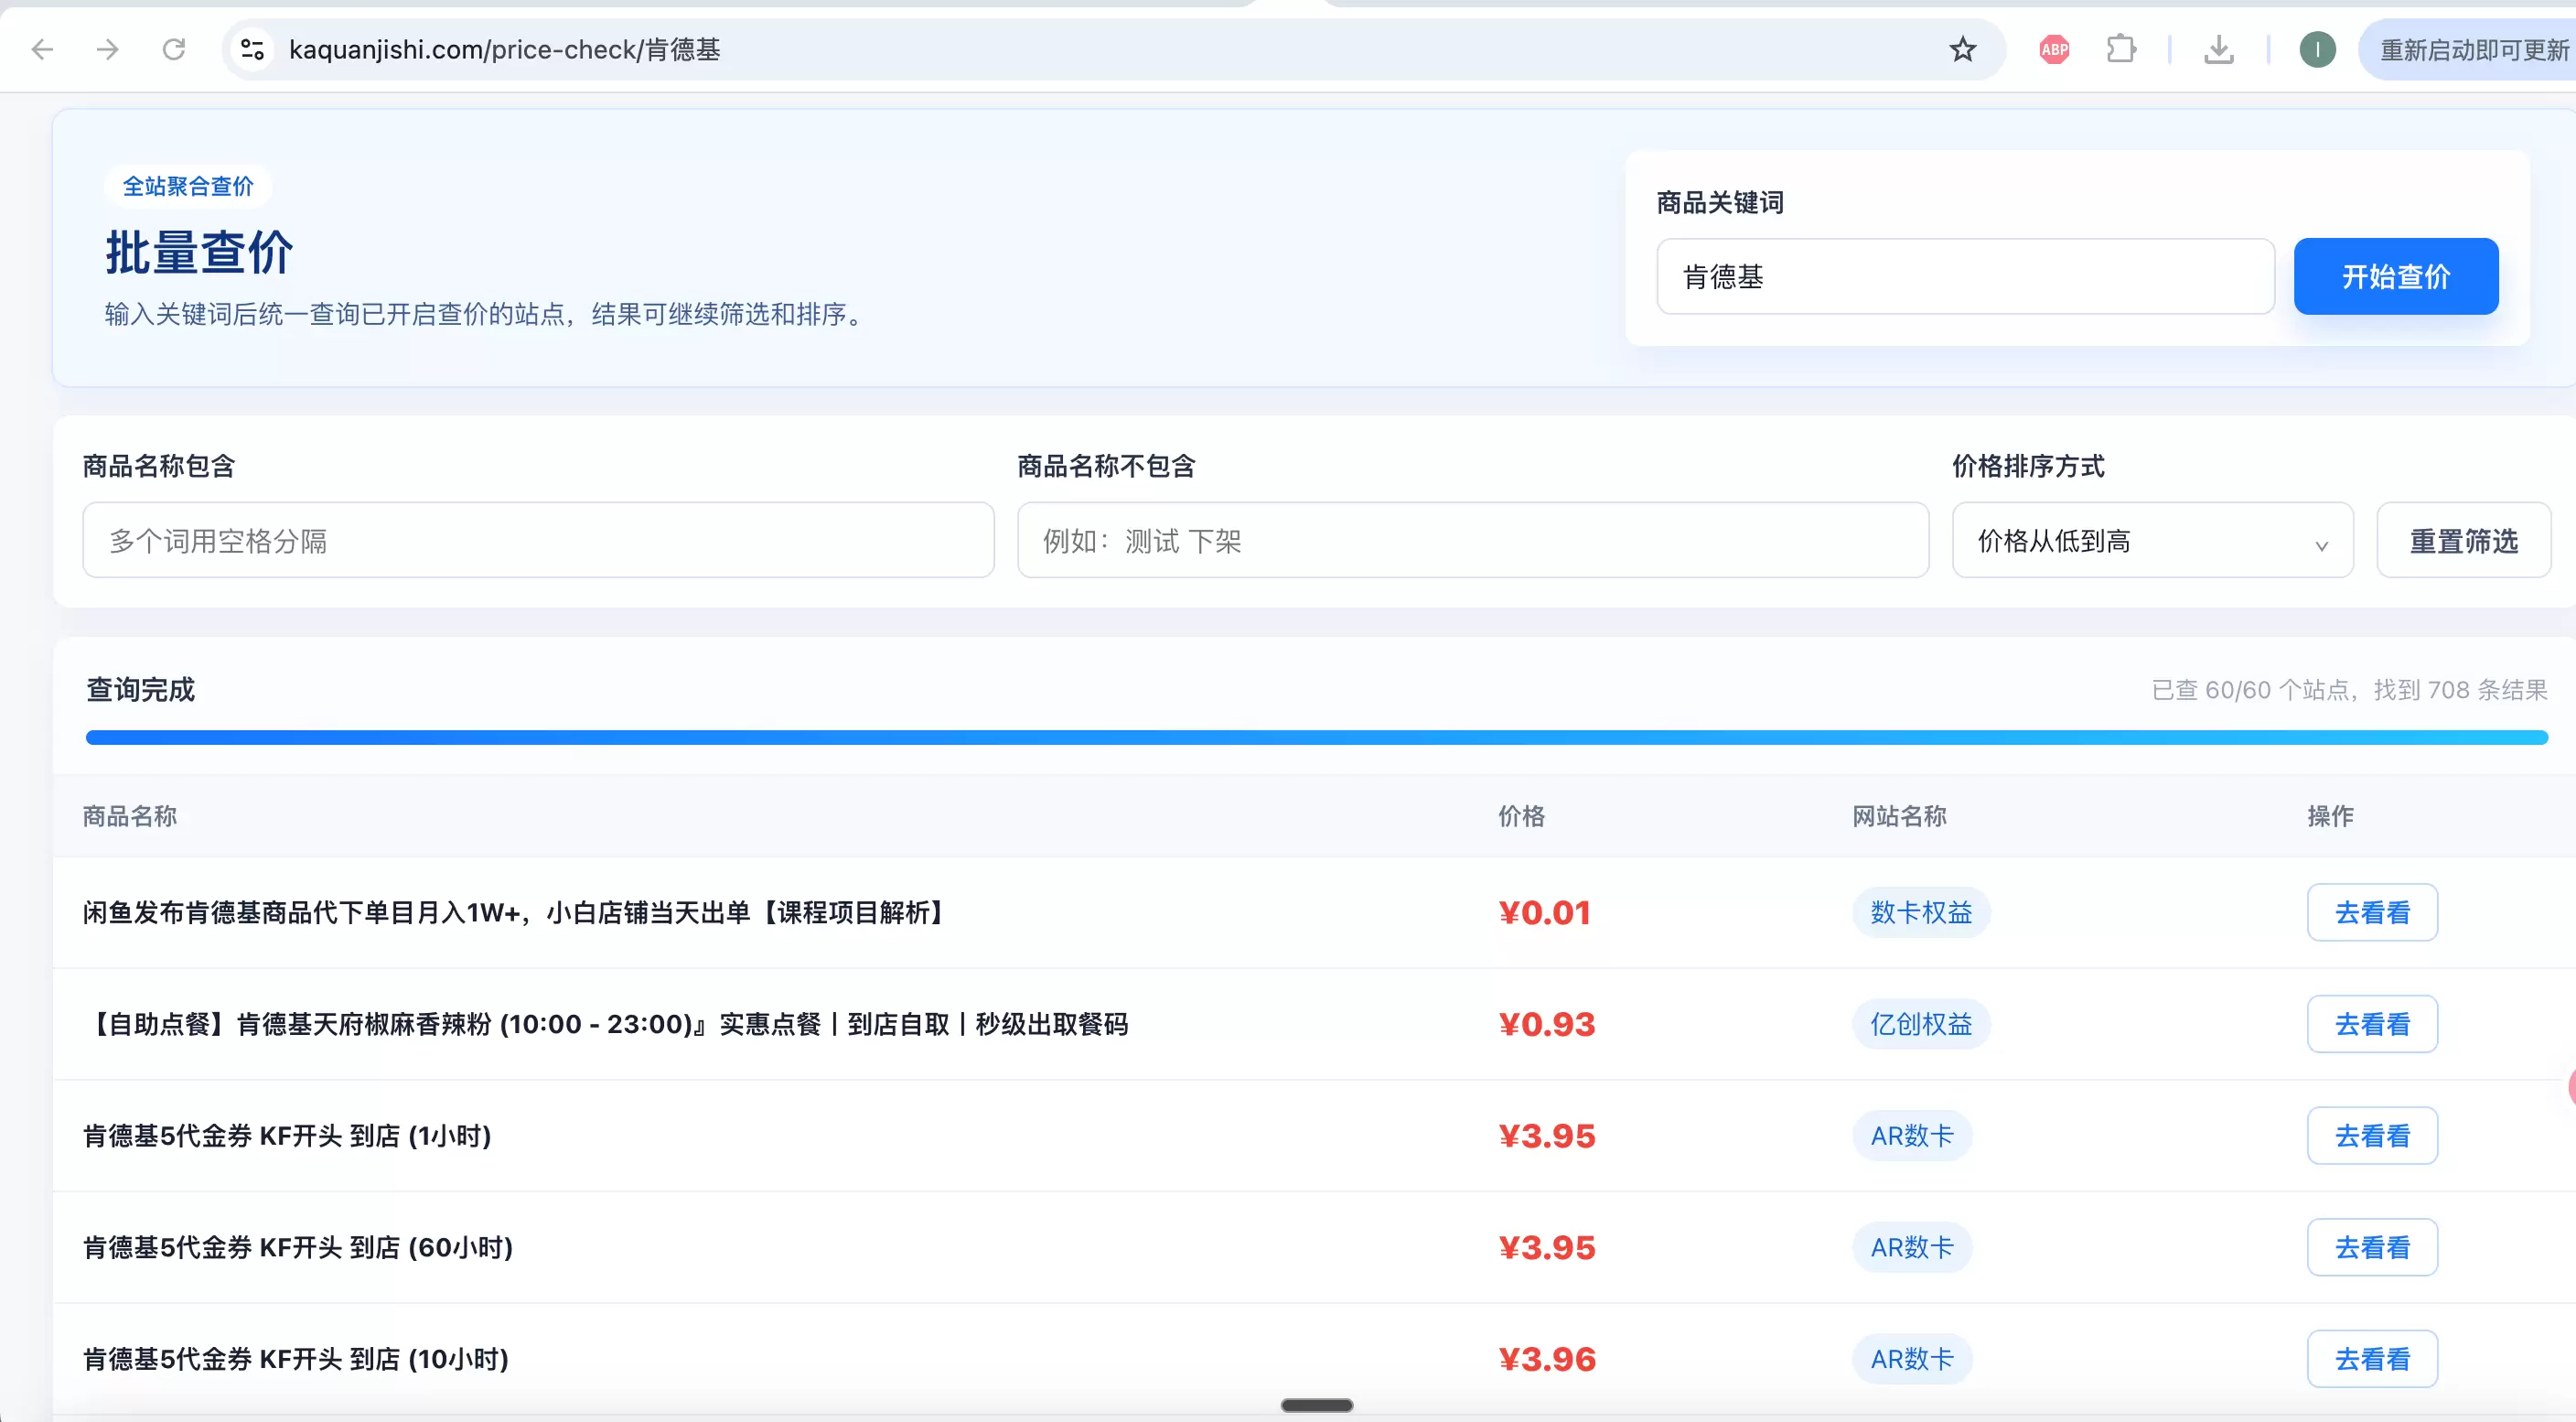2576x1422 pixels.
Task: Click the browser forward arrow
Action: [x=108, y=49]
